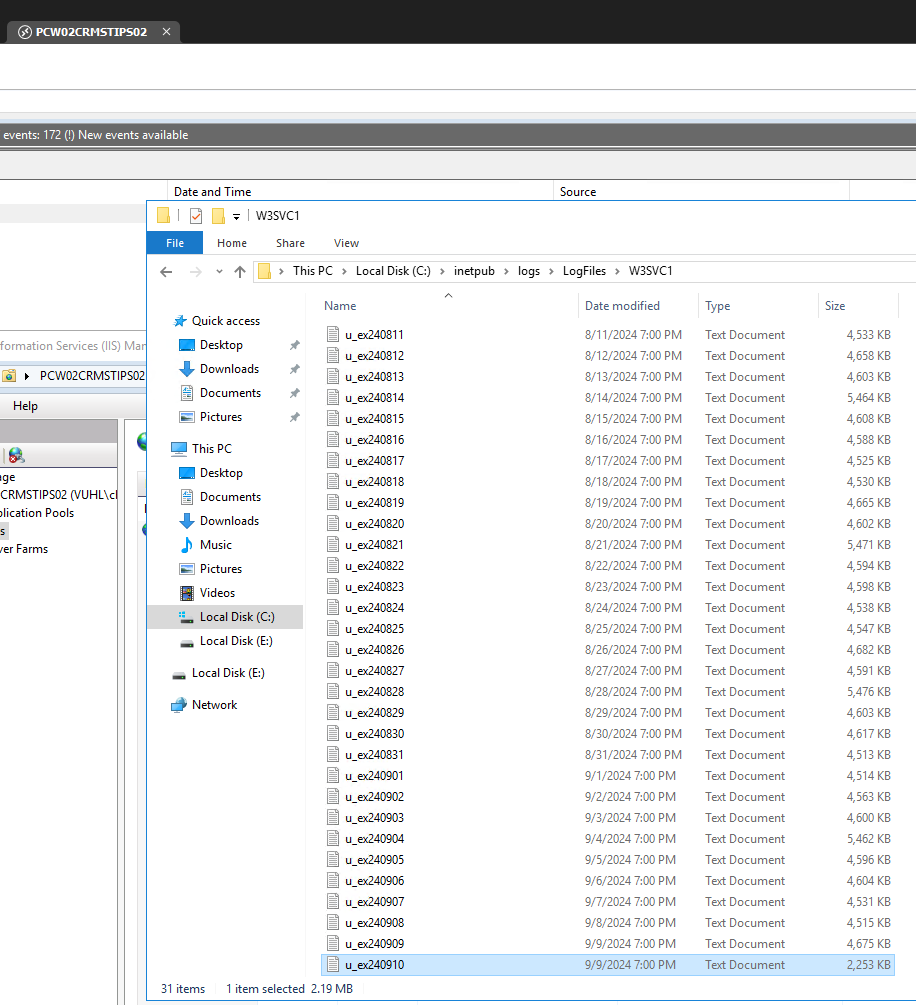Navigate to inetpub via the breadcrumb
916x1005 pixels.
coord(475,270)
